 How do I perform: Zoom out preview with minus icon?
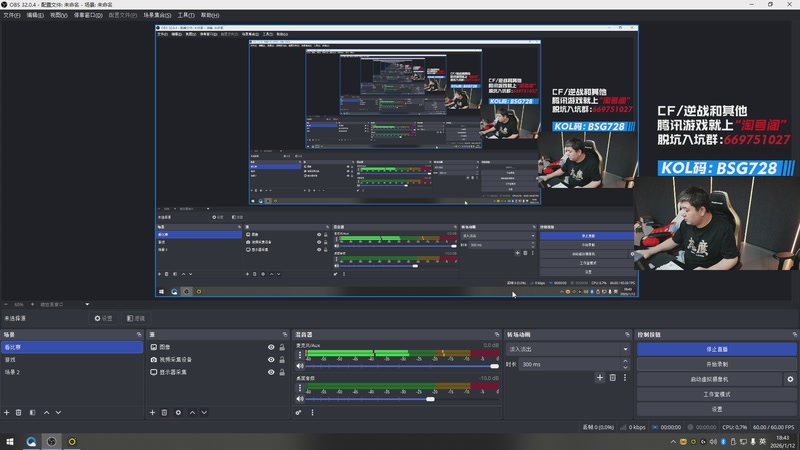coord(6,304)
